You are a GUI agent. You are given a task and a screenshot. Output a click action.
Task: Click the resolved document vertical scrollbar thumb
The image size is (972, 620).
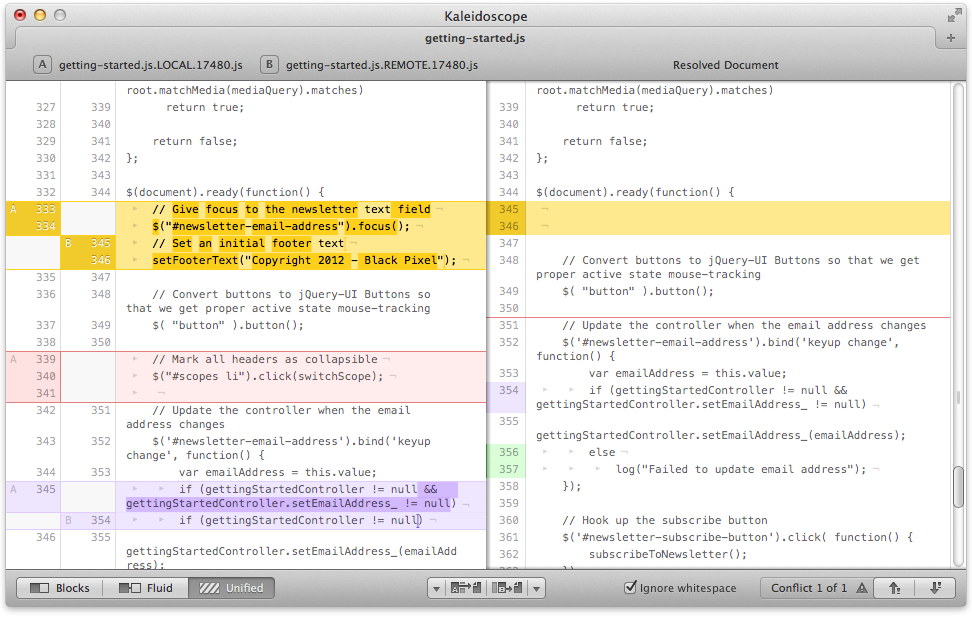point(958,486)
